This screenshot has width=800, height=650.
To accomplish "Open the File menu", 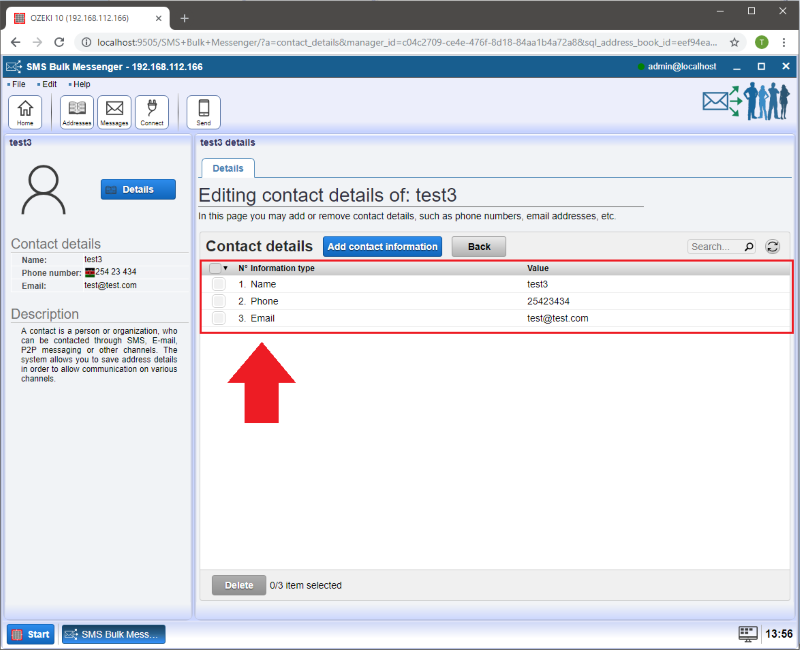I will tap(18, 84).
